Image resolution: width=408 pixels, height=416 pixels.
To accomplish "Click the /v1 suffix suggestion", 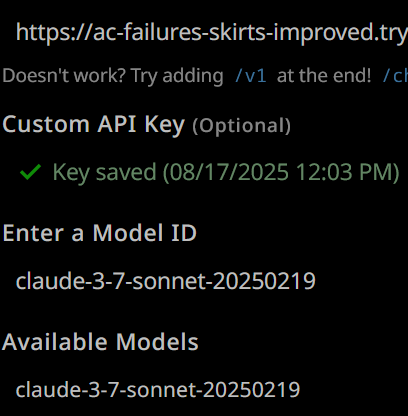I will tap(251, 76).
